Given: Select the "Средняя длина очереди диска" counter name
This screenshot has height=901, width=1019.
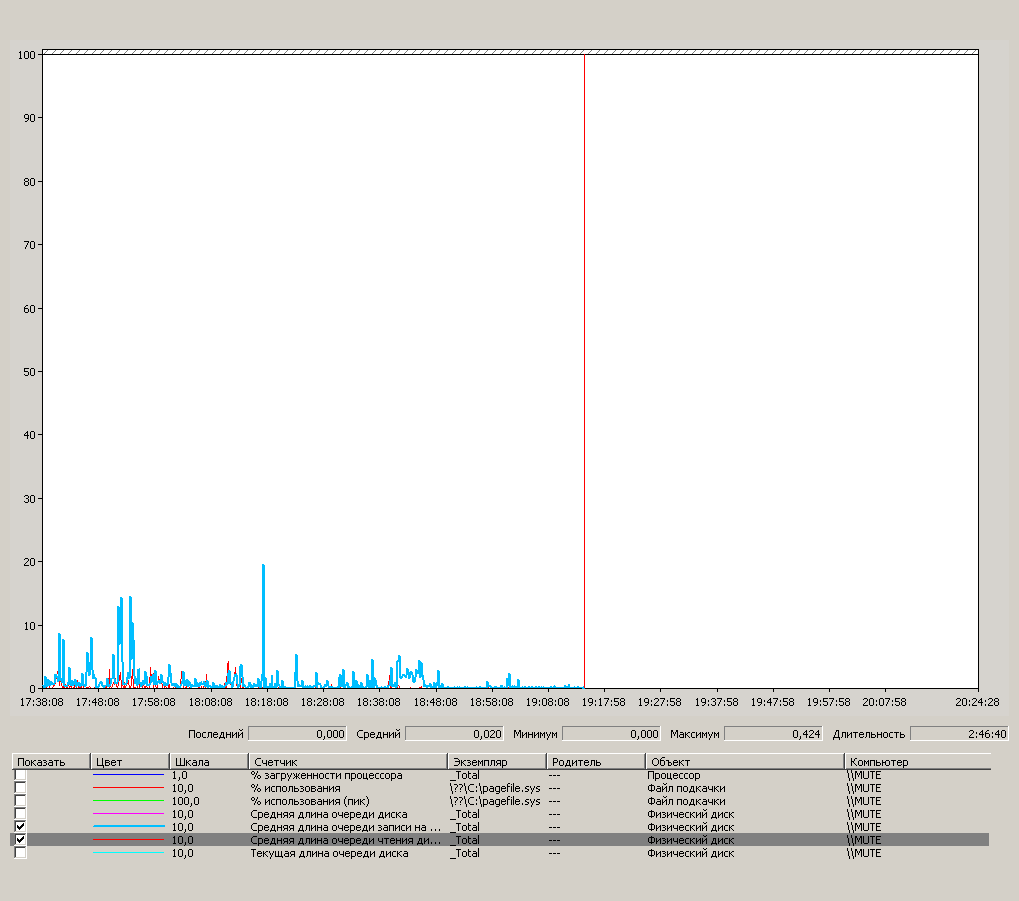Looking at the screenshot, I should 329,814.
